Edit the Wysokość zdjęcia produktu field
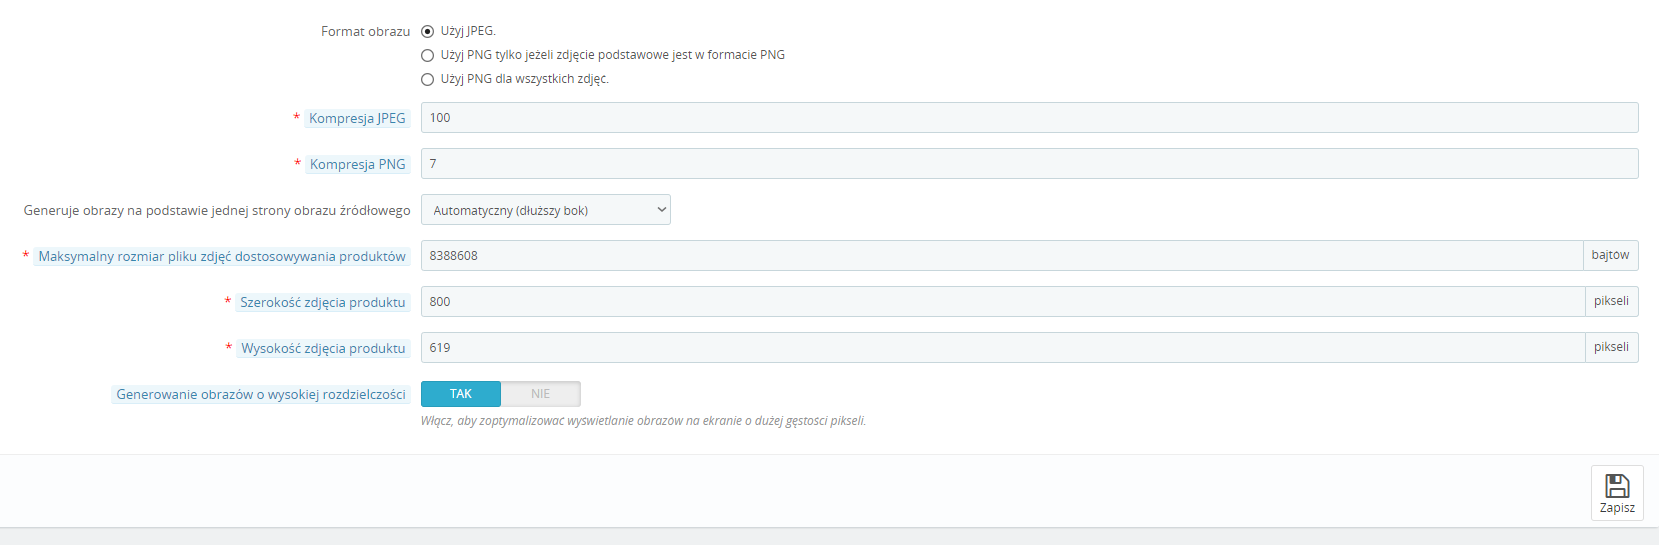The height and width of the screenshot is (545, 1659). coord(1002,348)
